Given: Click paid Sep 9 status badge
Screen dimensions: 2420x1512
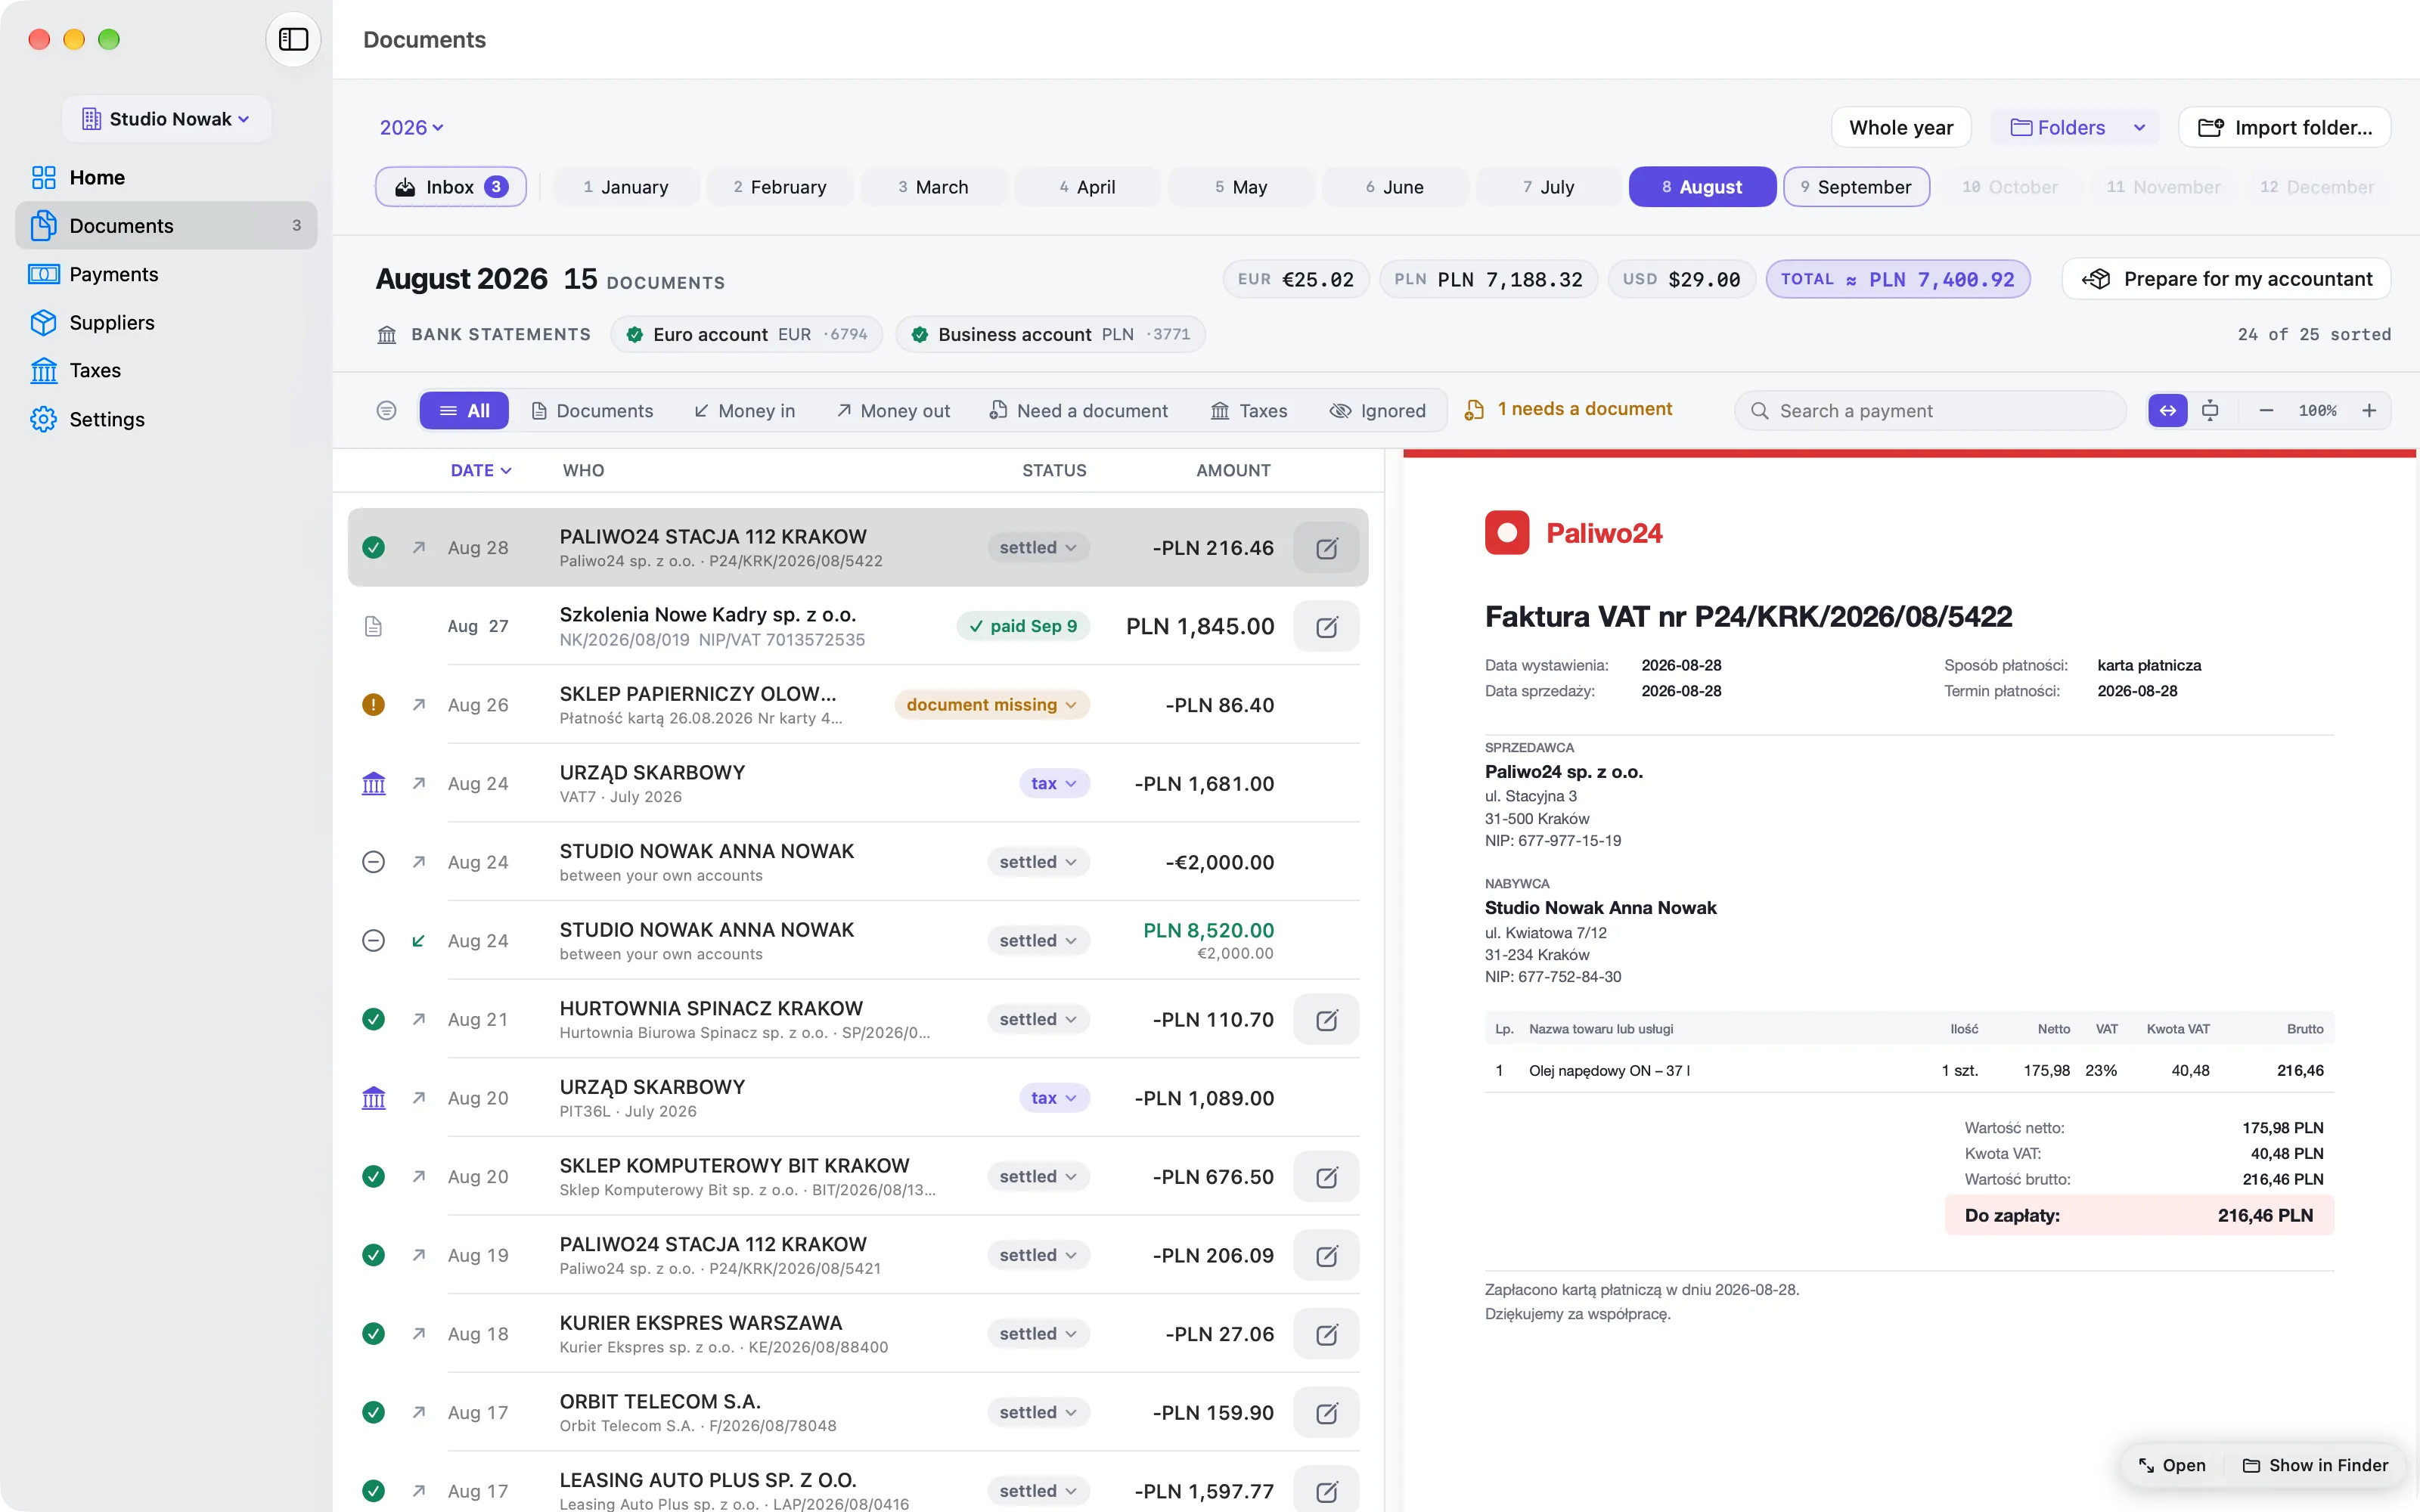Looking at the screenshot, I should click(1023, 626).
